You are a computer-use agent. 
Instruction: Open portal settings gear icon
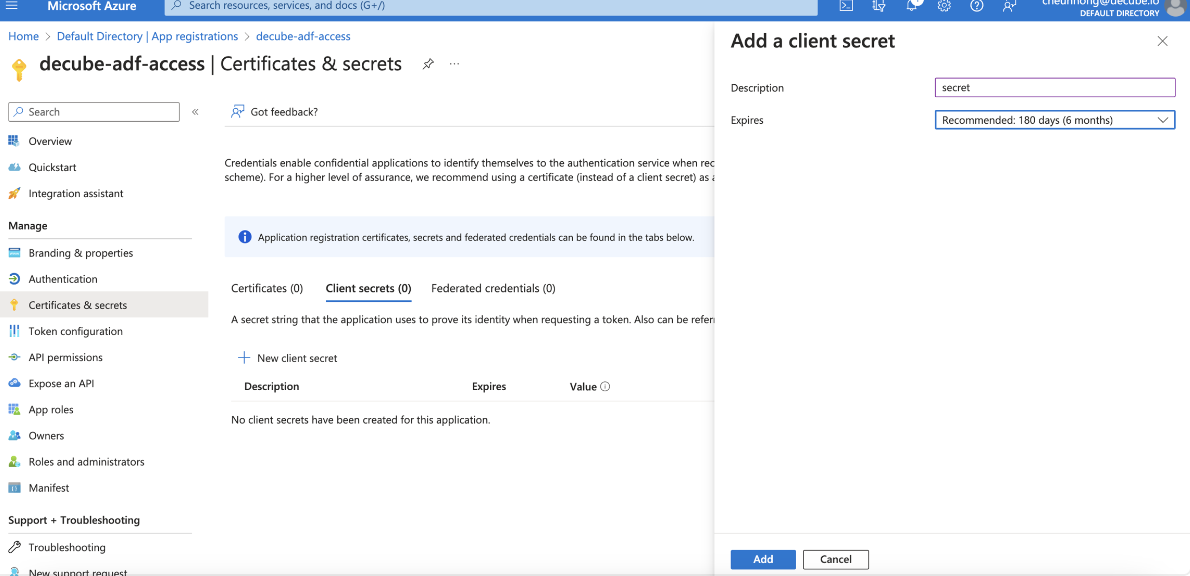coord(944,6)
